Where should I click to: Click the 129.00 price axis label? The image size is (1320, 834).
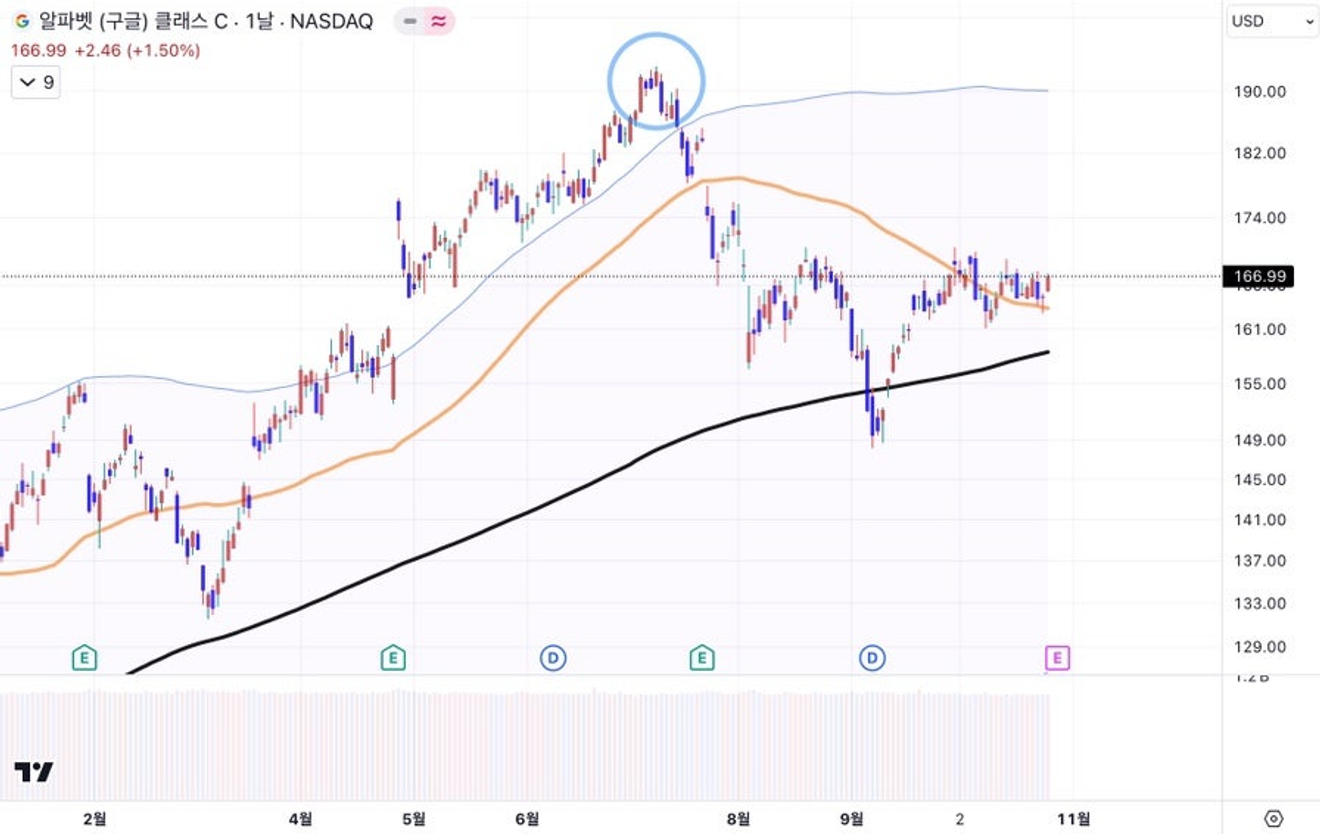pos(1258,647)
